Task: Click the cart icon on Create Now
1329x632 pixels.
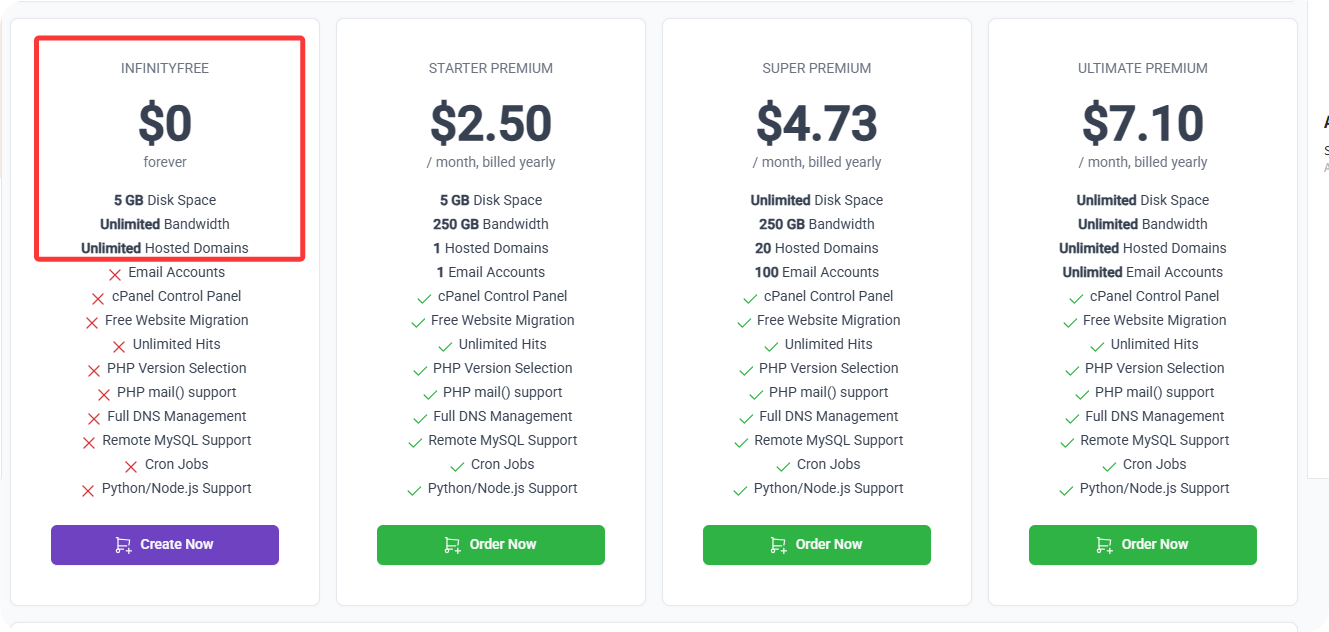Action: click(x=123, y=545)
